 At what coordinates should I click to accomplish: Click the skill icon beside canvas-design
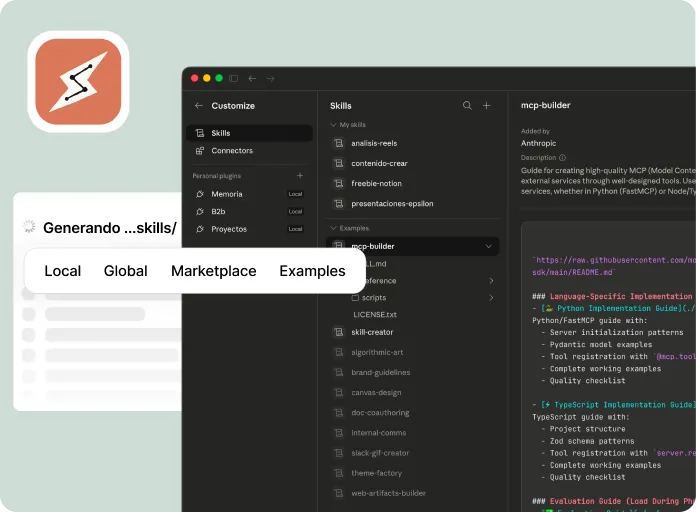click(x=339, y=393)
